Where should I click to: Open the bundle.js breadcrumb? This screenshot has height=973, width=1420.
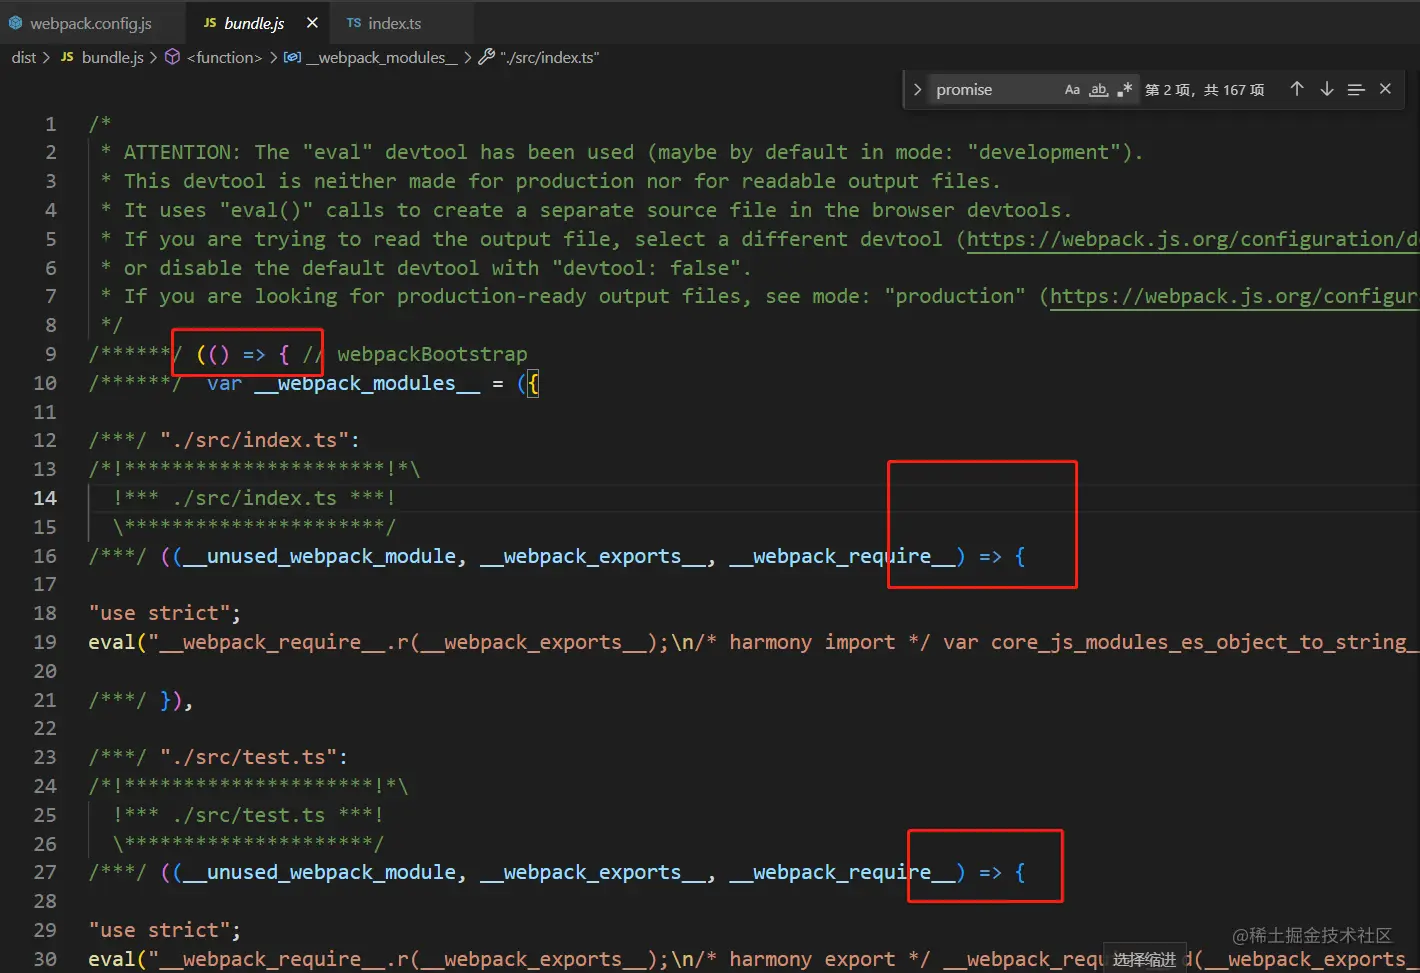point(112,58)
